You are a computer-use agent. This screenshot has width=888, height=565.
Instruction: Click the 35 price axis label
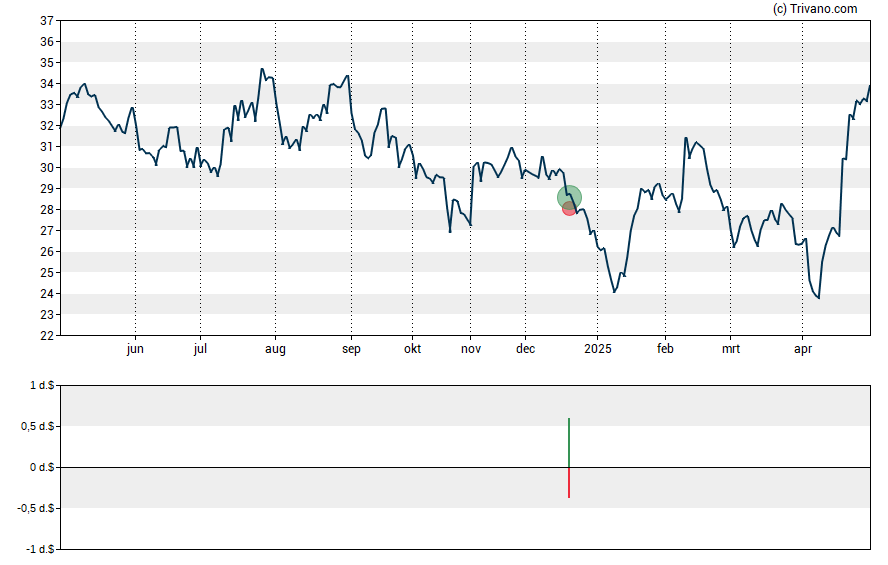tap(46, 63)
